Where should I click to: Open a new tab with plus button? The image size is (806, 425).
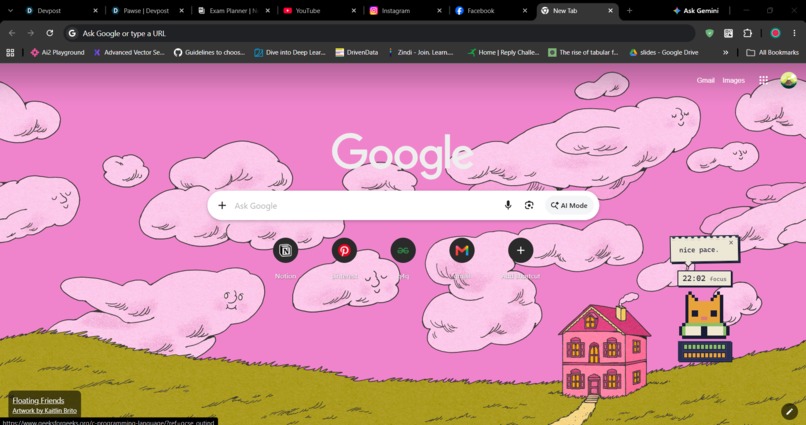[x=629, y=10]
